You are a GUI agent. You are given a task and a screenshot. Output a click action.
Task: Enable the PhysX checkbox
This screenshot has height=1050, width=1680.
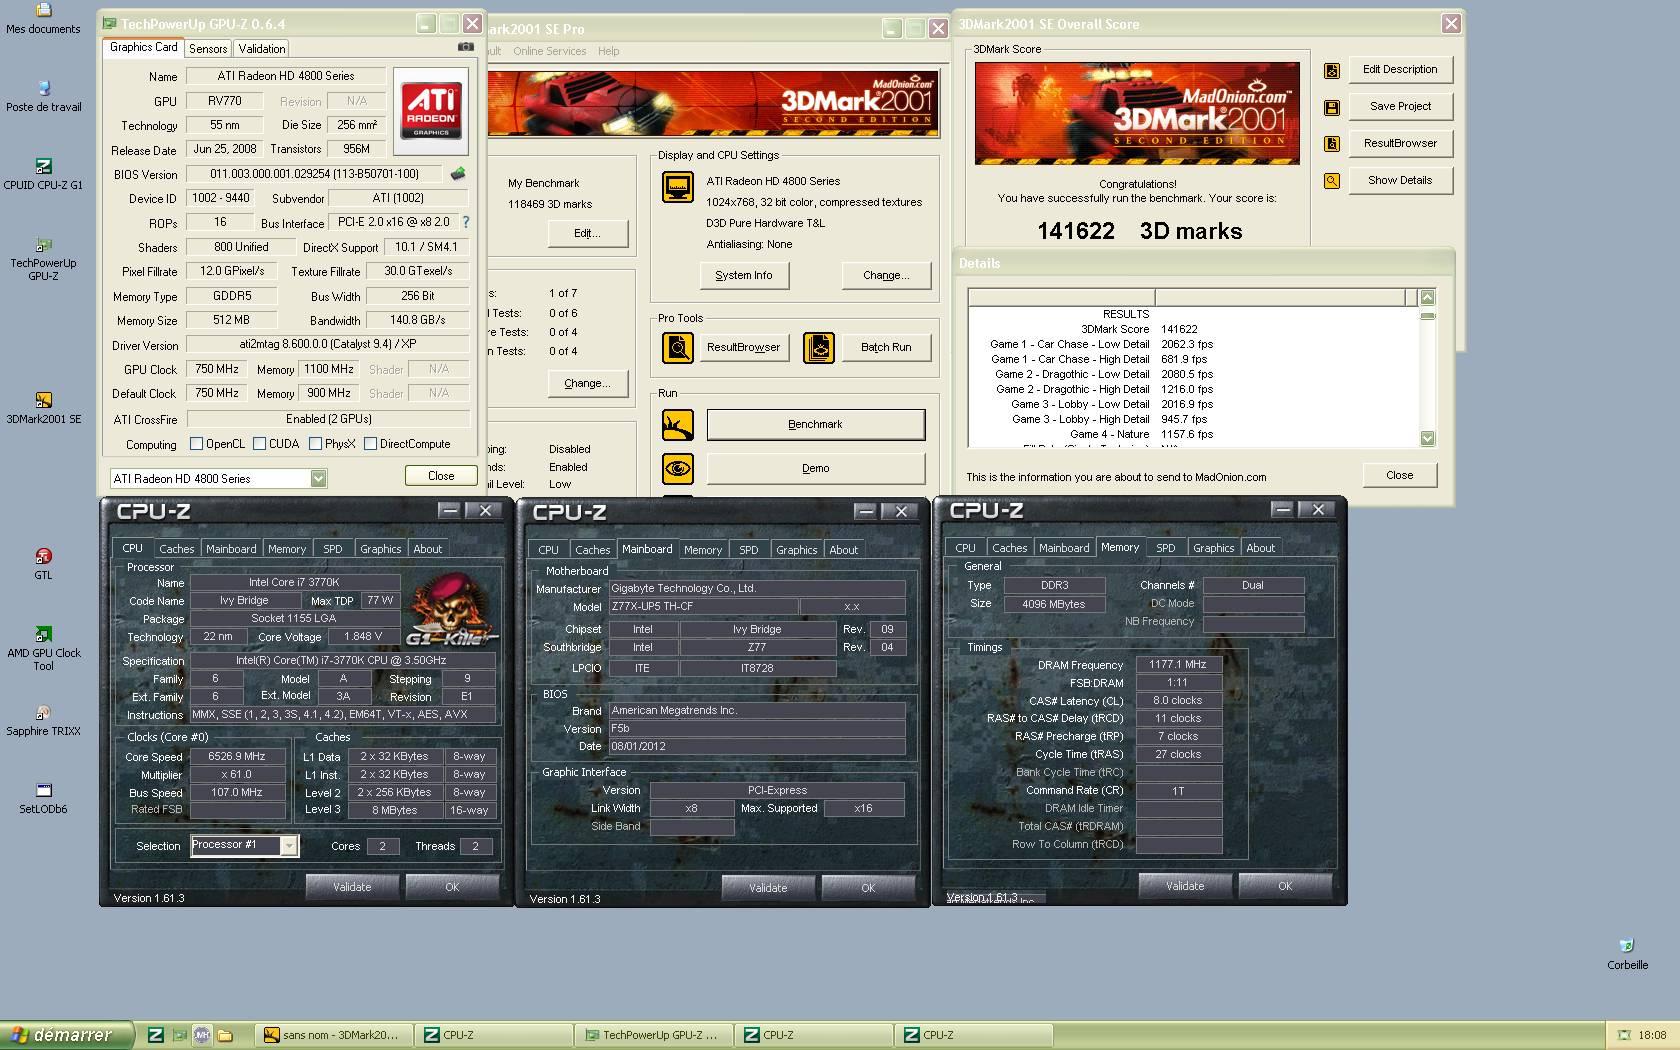tap(316, 444)
